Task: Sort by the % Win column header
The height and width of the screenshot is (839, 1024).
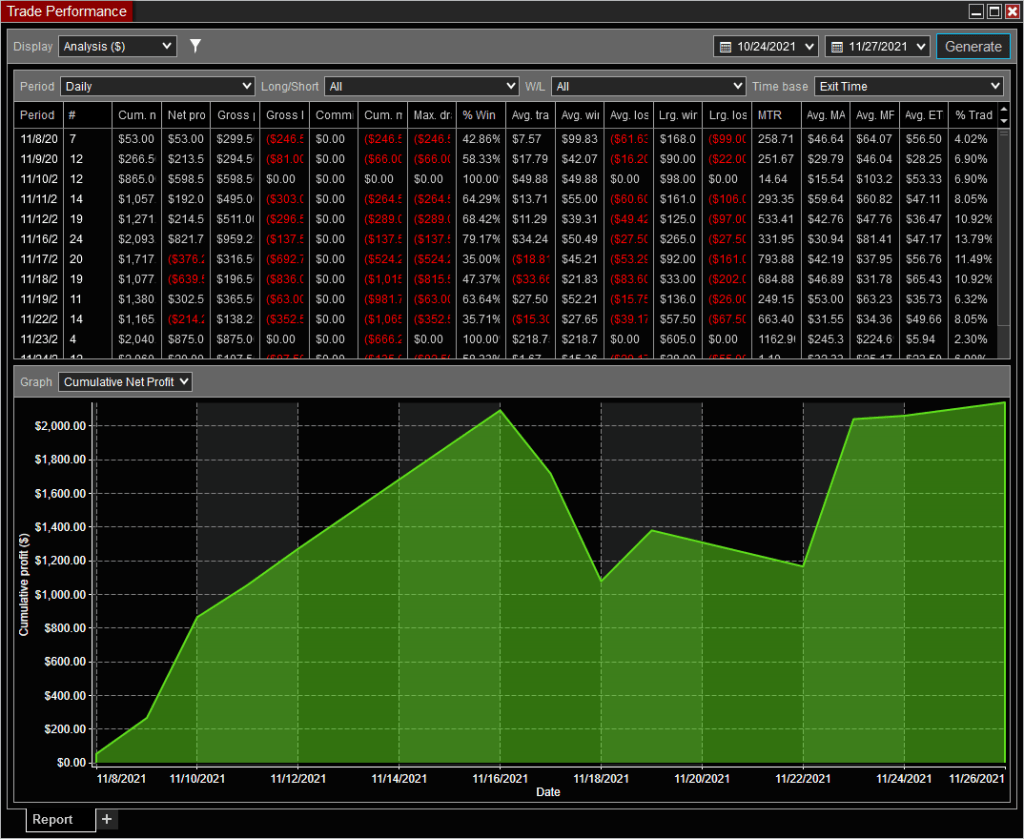Action: [x=481, y=115]
